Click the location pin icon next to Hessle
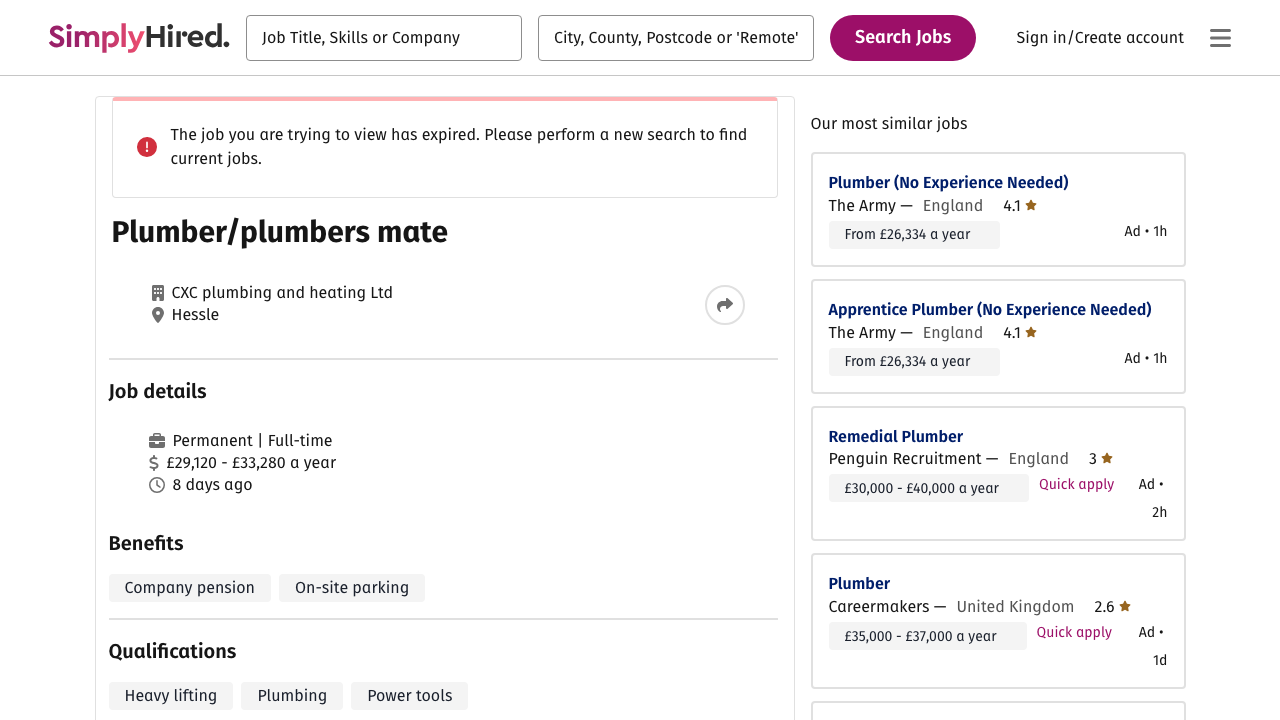1280x720 pixels. click(157, 314)
